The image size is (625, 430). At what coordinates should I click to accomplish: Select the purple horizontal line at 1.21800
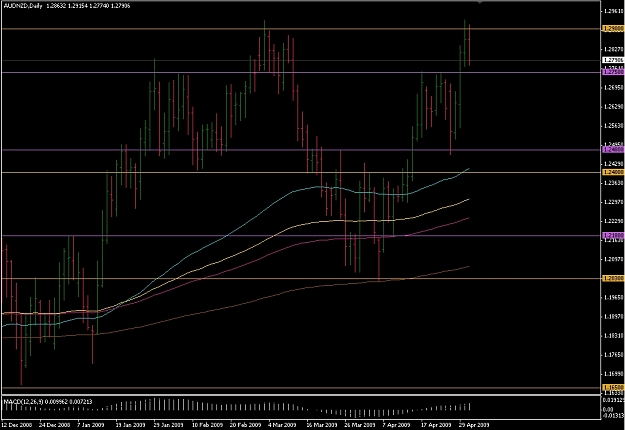pyautogui.click(x=301, y=236)
